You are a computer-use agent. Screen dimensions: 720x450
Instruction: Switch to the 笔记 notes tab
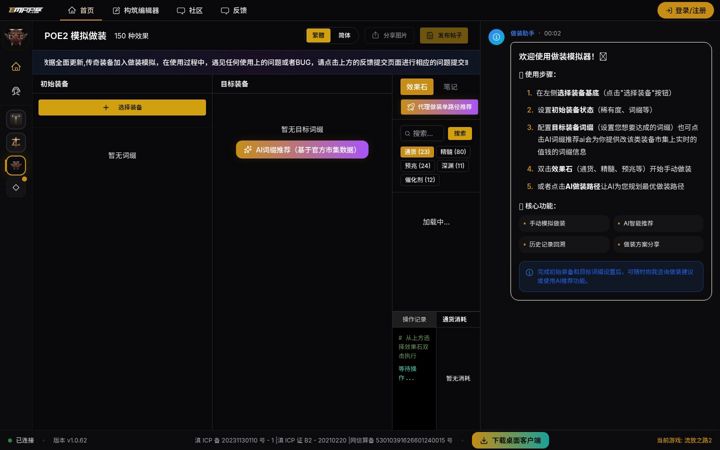click(x=450, y=87)
